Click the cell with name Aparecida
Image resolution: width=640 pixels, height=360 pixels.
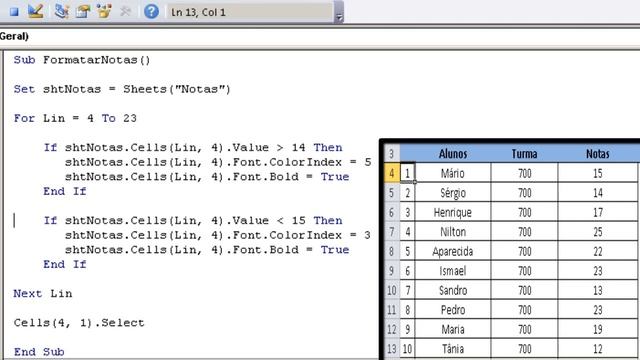click(x=453, y=251)
